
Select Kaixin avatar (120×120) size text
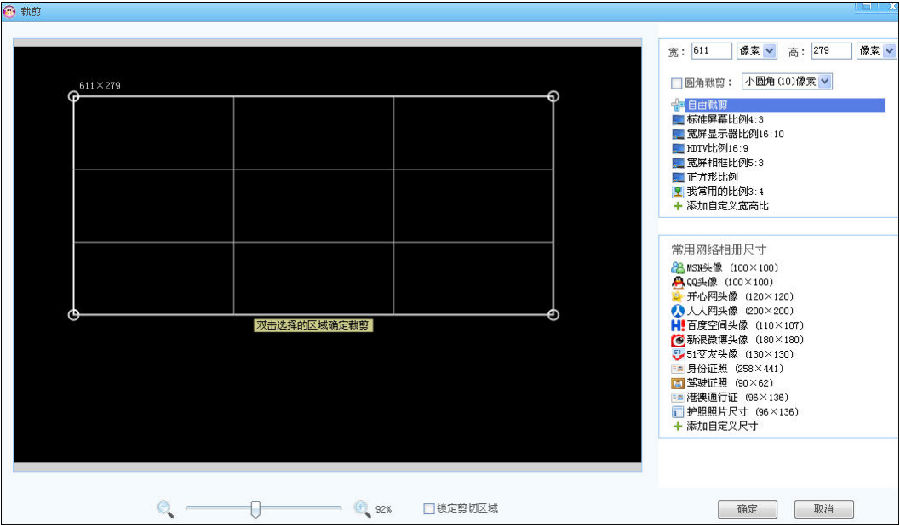click(x=740, y=297)
